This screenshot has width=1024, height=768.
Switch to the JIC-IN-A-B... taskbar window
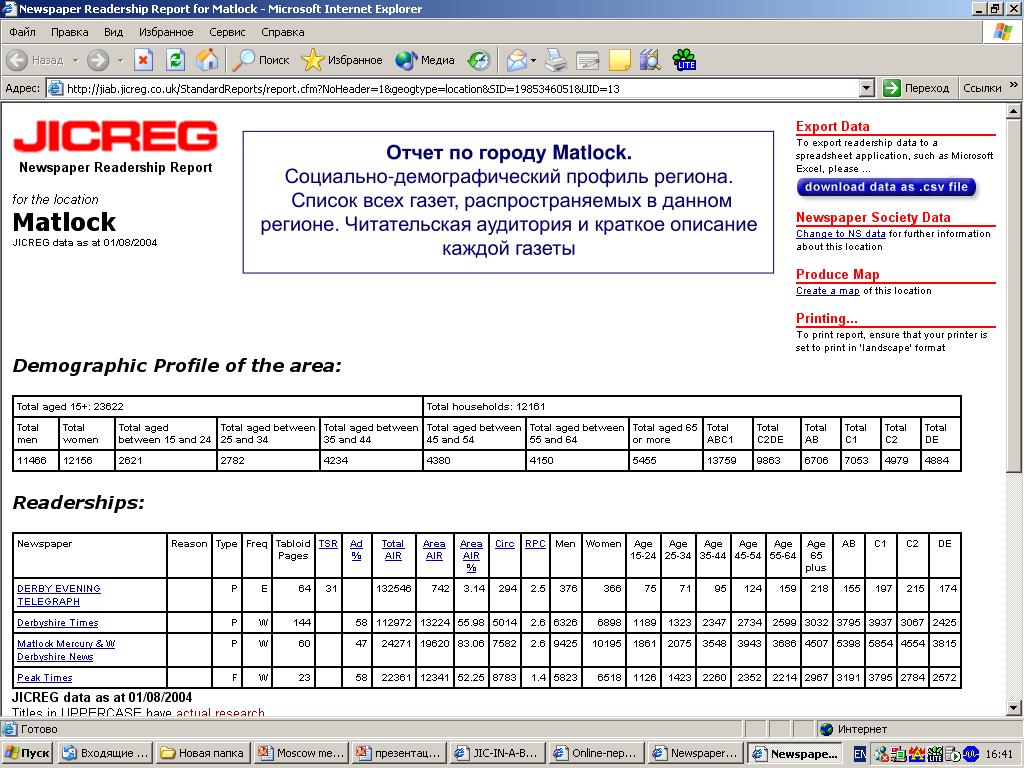(x=497, y=753)
